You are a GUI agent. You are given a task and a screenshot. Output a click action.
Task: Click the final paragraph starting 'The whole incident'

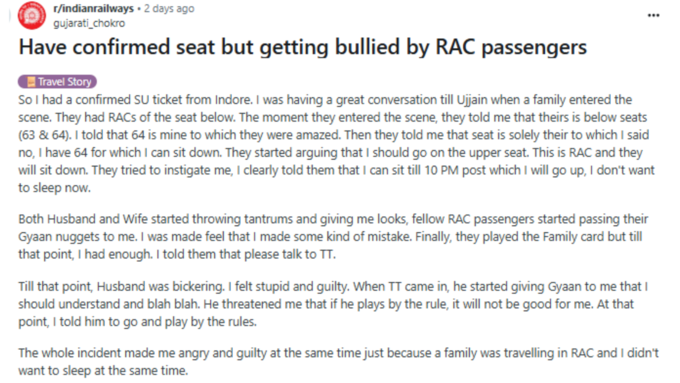tap(338, 362)
